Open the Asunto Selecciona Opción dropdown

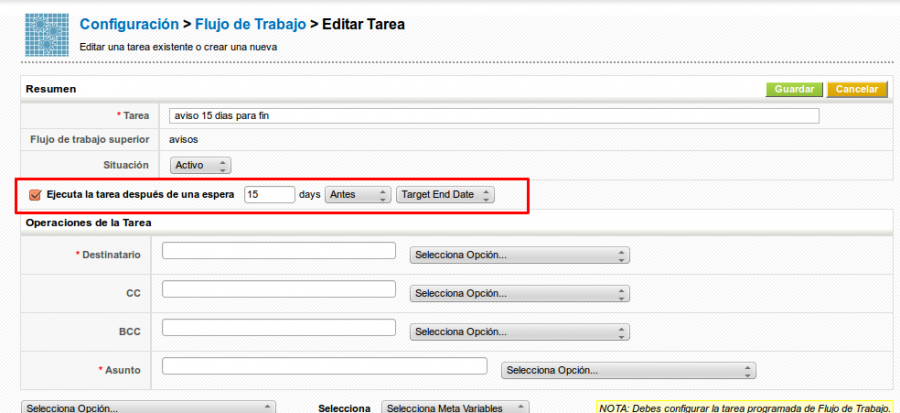[x=627, y=371]
